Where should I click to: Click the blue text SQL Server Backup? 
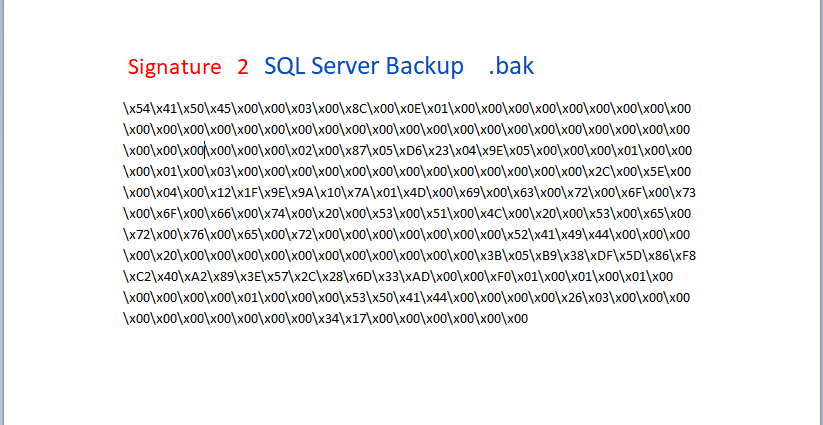coord(364,66)
